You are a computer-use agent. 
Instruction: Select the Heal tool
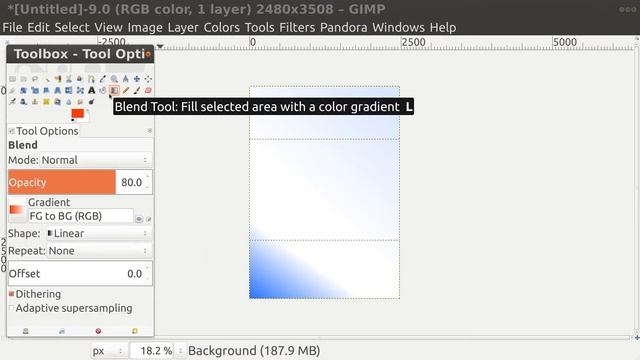coord(47,101)
